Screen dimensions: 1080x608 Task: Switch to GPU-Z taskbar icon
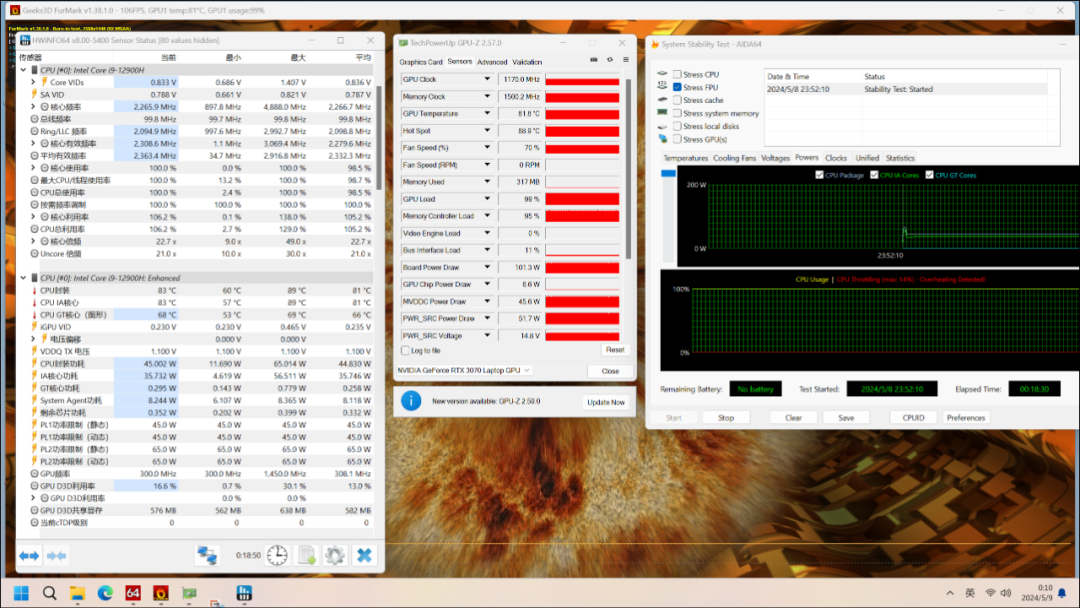point(189,593)
